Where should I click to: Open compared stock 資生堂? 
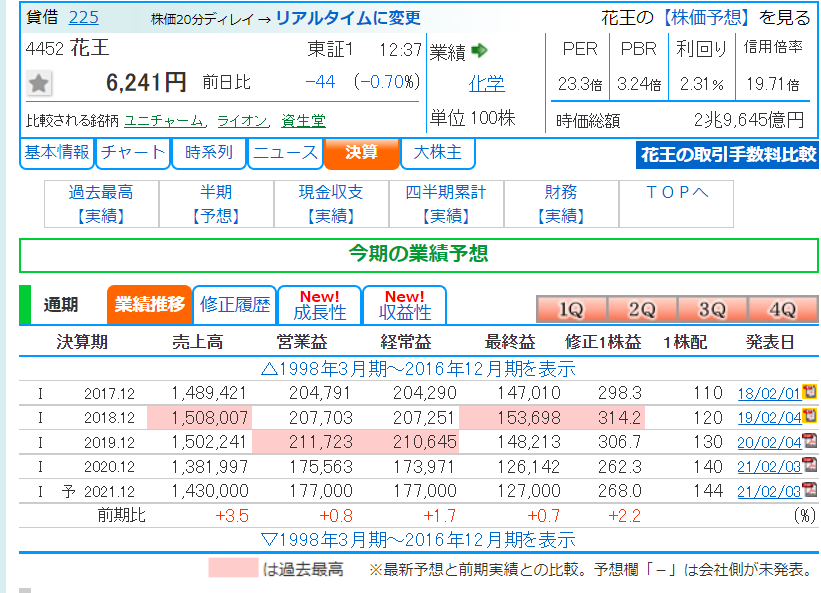303,121
